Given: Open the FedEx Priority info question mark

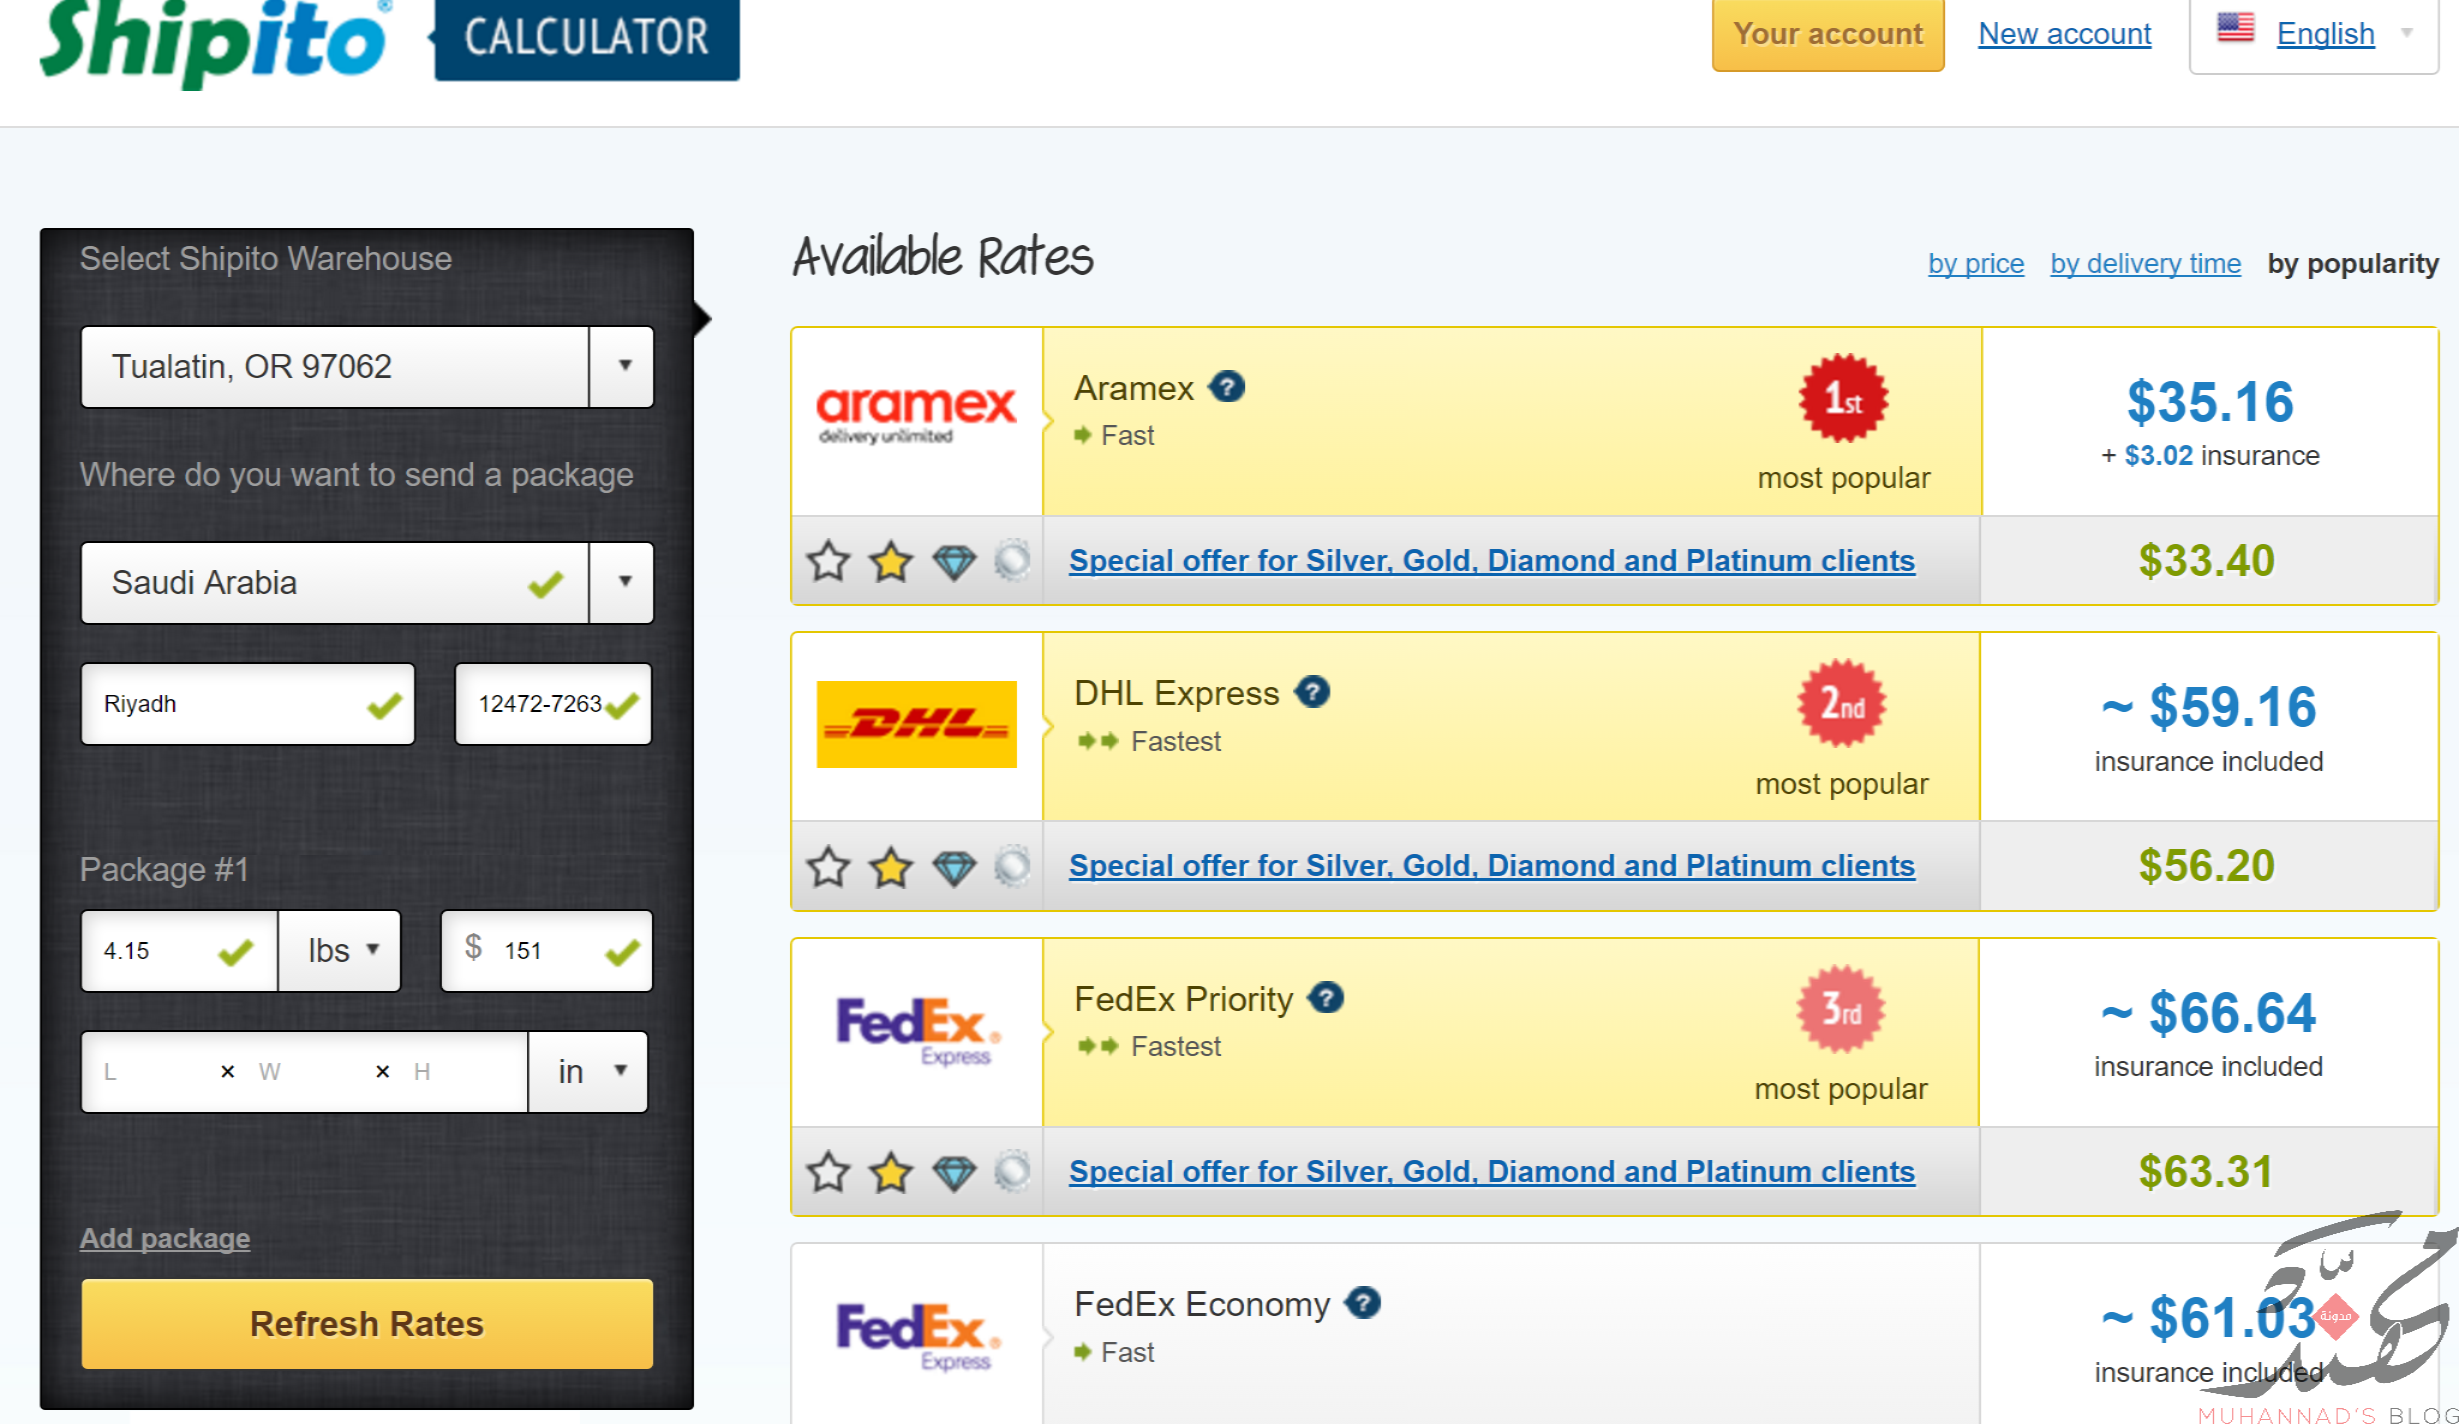Looking at the screenshot, I should coord(1326,997).
